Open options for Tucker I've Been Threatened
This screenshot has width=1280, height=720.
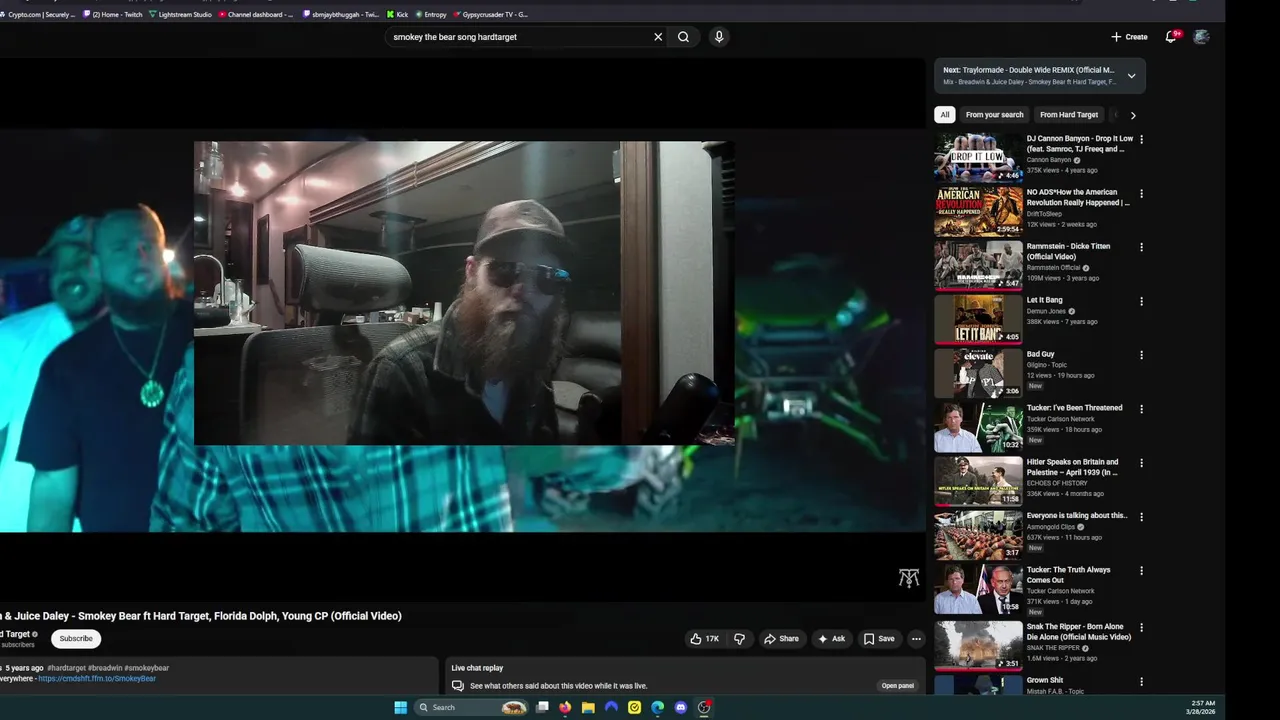click(1141, 409)
